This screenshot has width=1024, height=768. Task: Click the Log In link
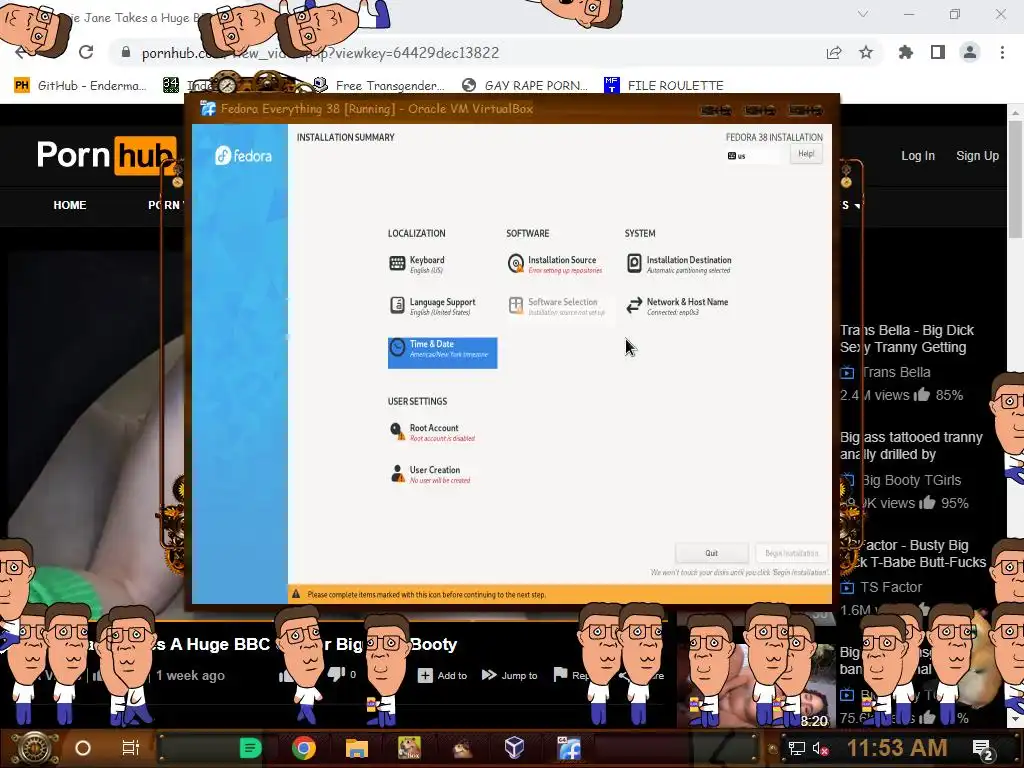[x=918, y=156]
